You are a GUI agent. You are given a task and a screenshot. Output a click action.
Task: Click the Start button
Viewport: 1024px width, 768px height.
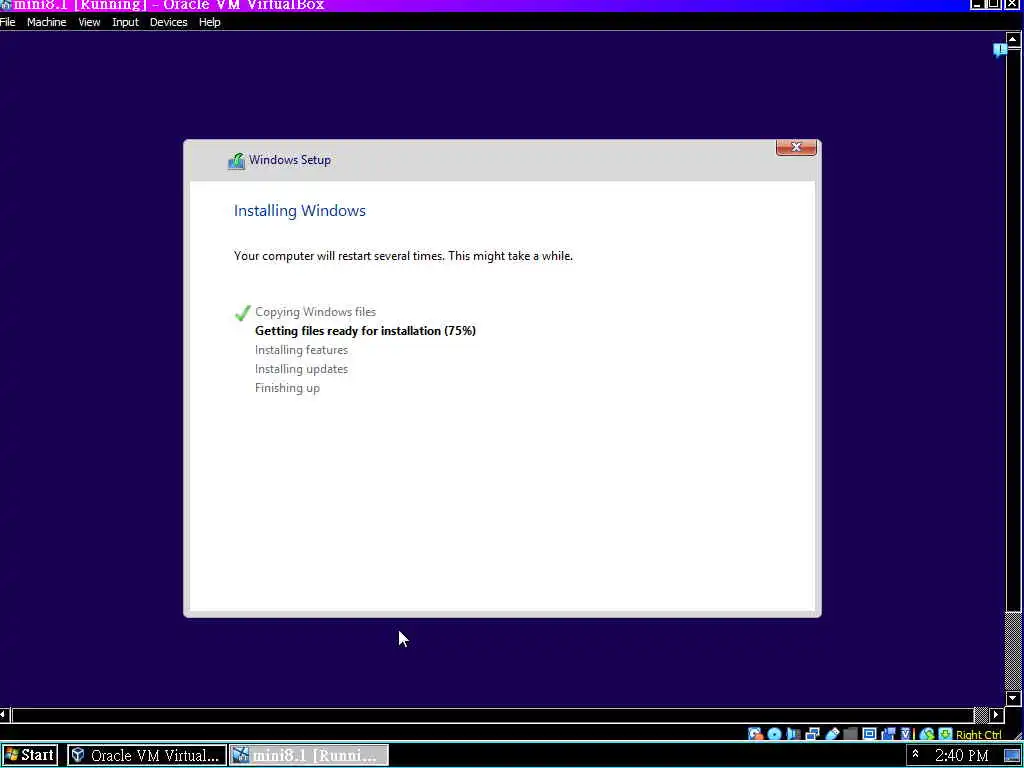click(29, 755)
